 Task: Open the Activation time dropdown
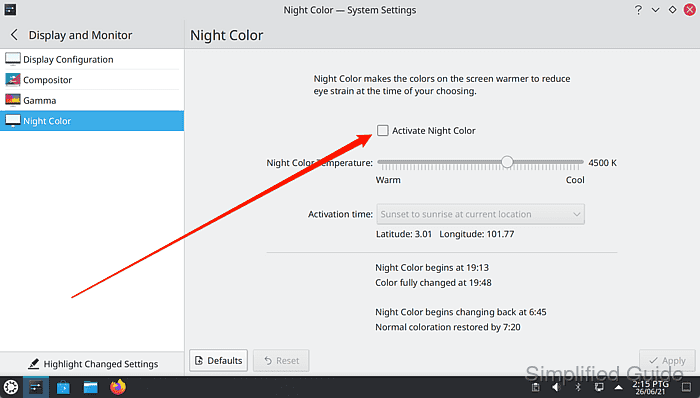pyautogui.click(x=480, y=214)
